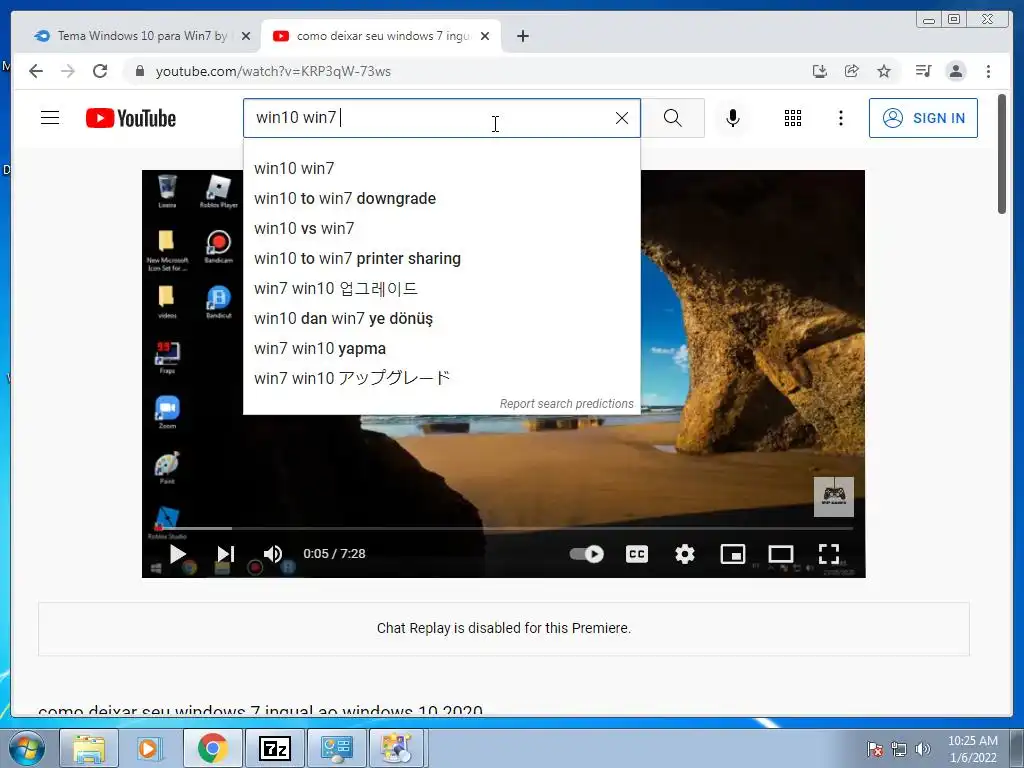
Task: Select suggestion 'win7 win10 업그레이드'
Action: [x=441, y=289]
